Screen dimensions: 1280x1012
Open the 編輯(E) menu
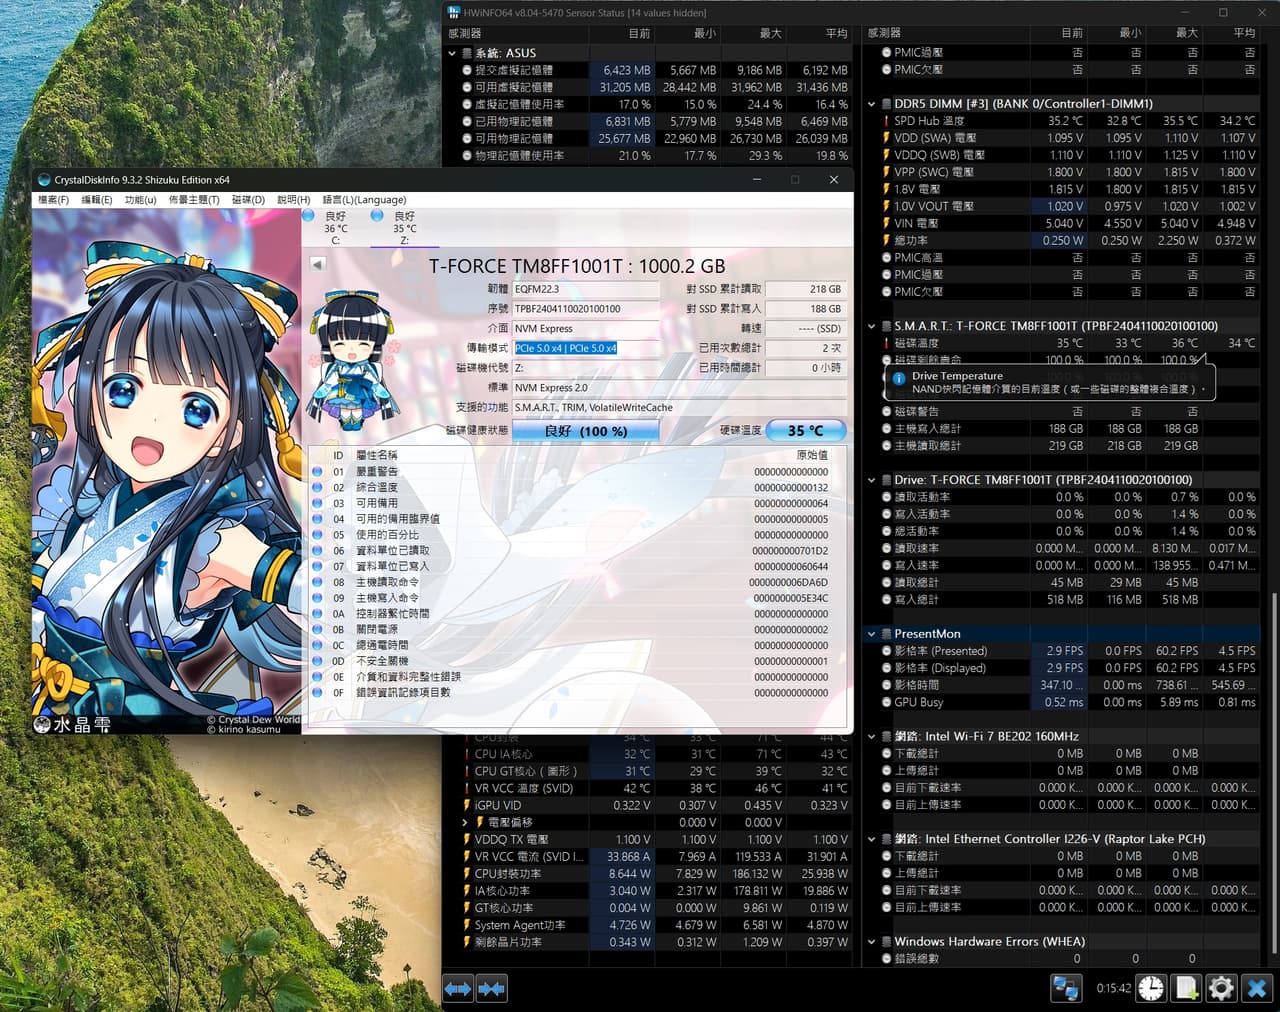coord(96,200)
